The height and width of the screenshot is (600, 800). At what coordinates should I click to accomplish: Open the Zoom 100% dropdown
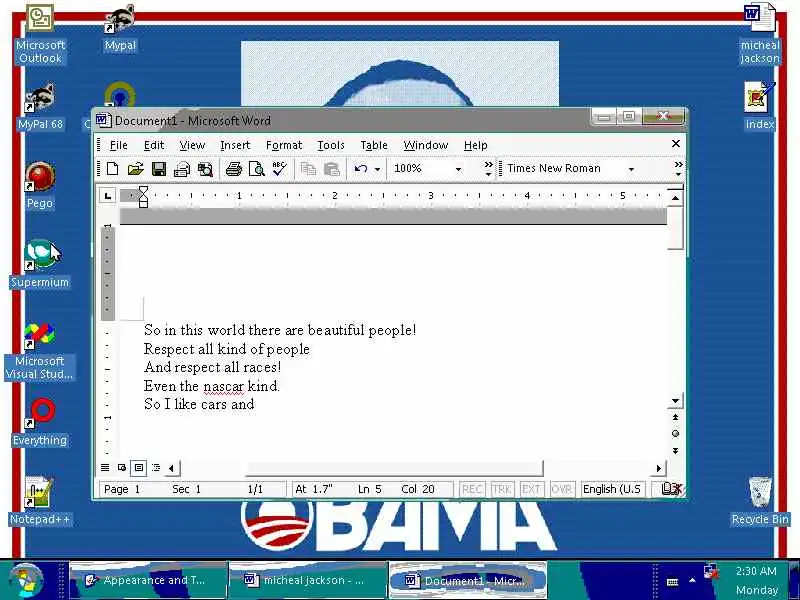tap(458, 169)
